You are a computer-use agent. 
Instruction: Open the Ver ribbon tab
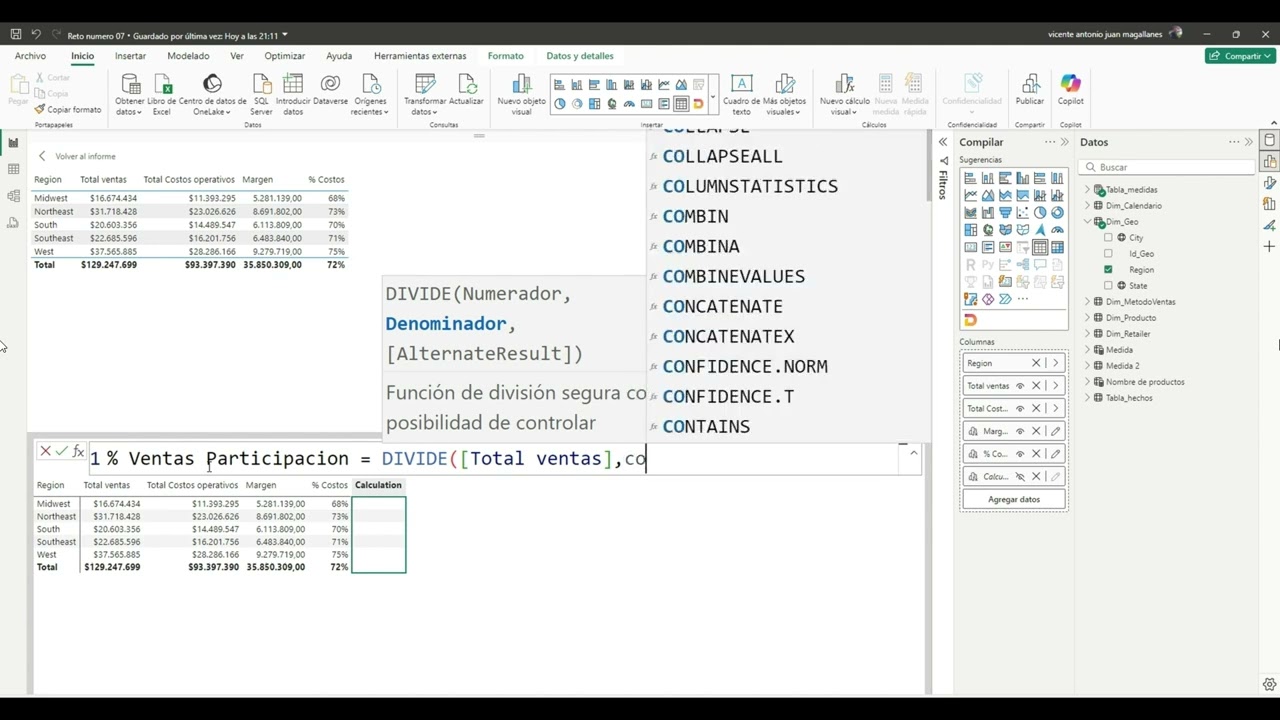pos(237,56)
